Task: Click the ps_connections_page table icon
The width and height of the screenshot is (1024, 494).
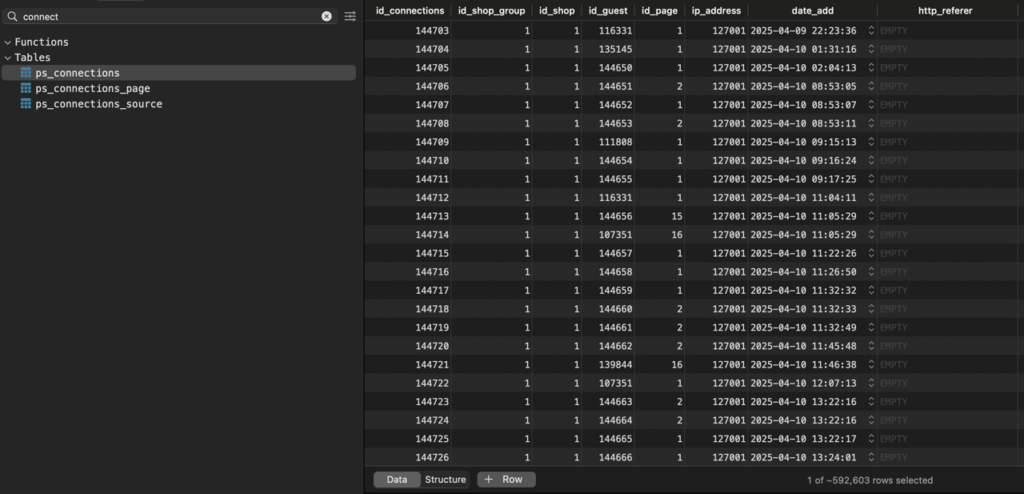Action: click(27, 89)
